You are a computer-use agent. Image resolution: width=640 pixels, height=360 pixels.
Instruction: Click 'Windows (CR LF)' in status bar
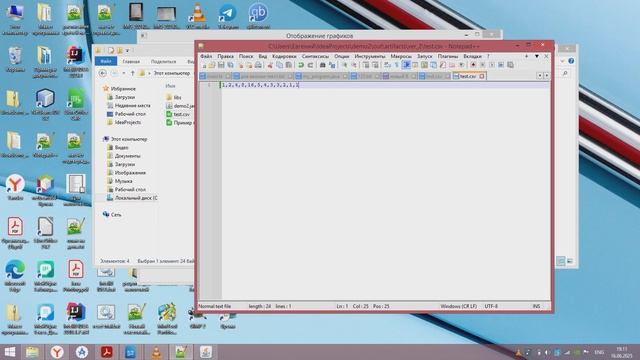pyautogui.click(x=458, y=306)
